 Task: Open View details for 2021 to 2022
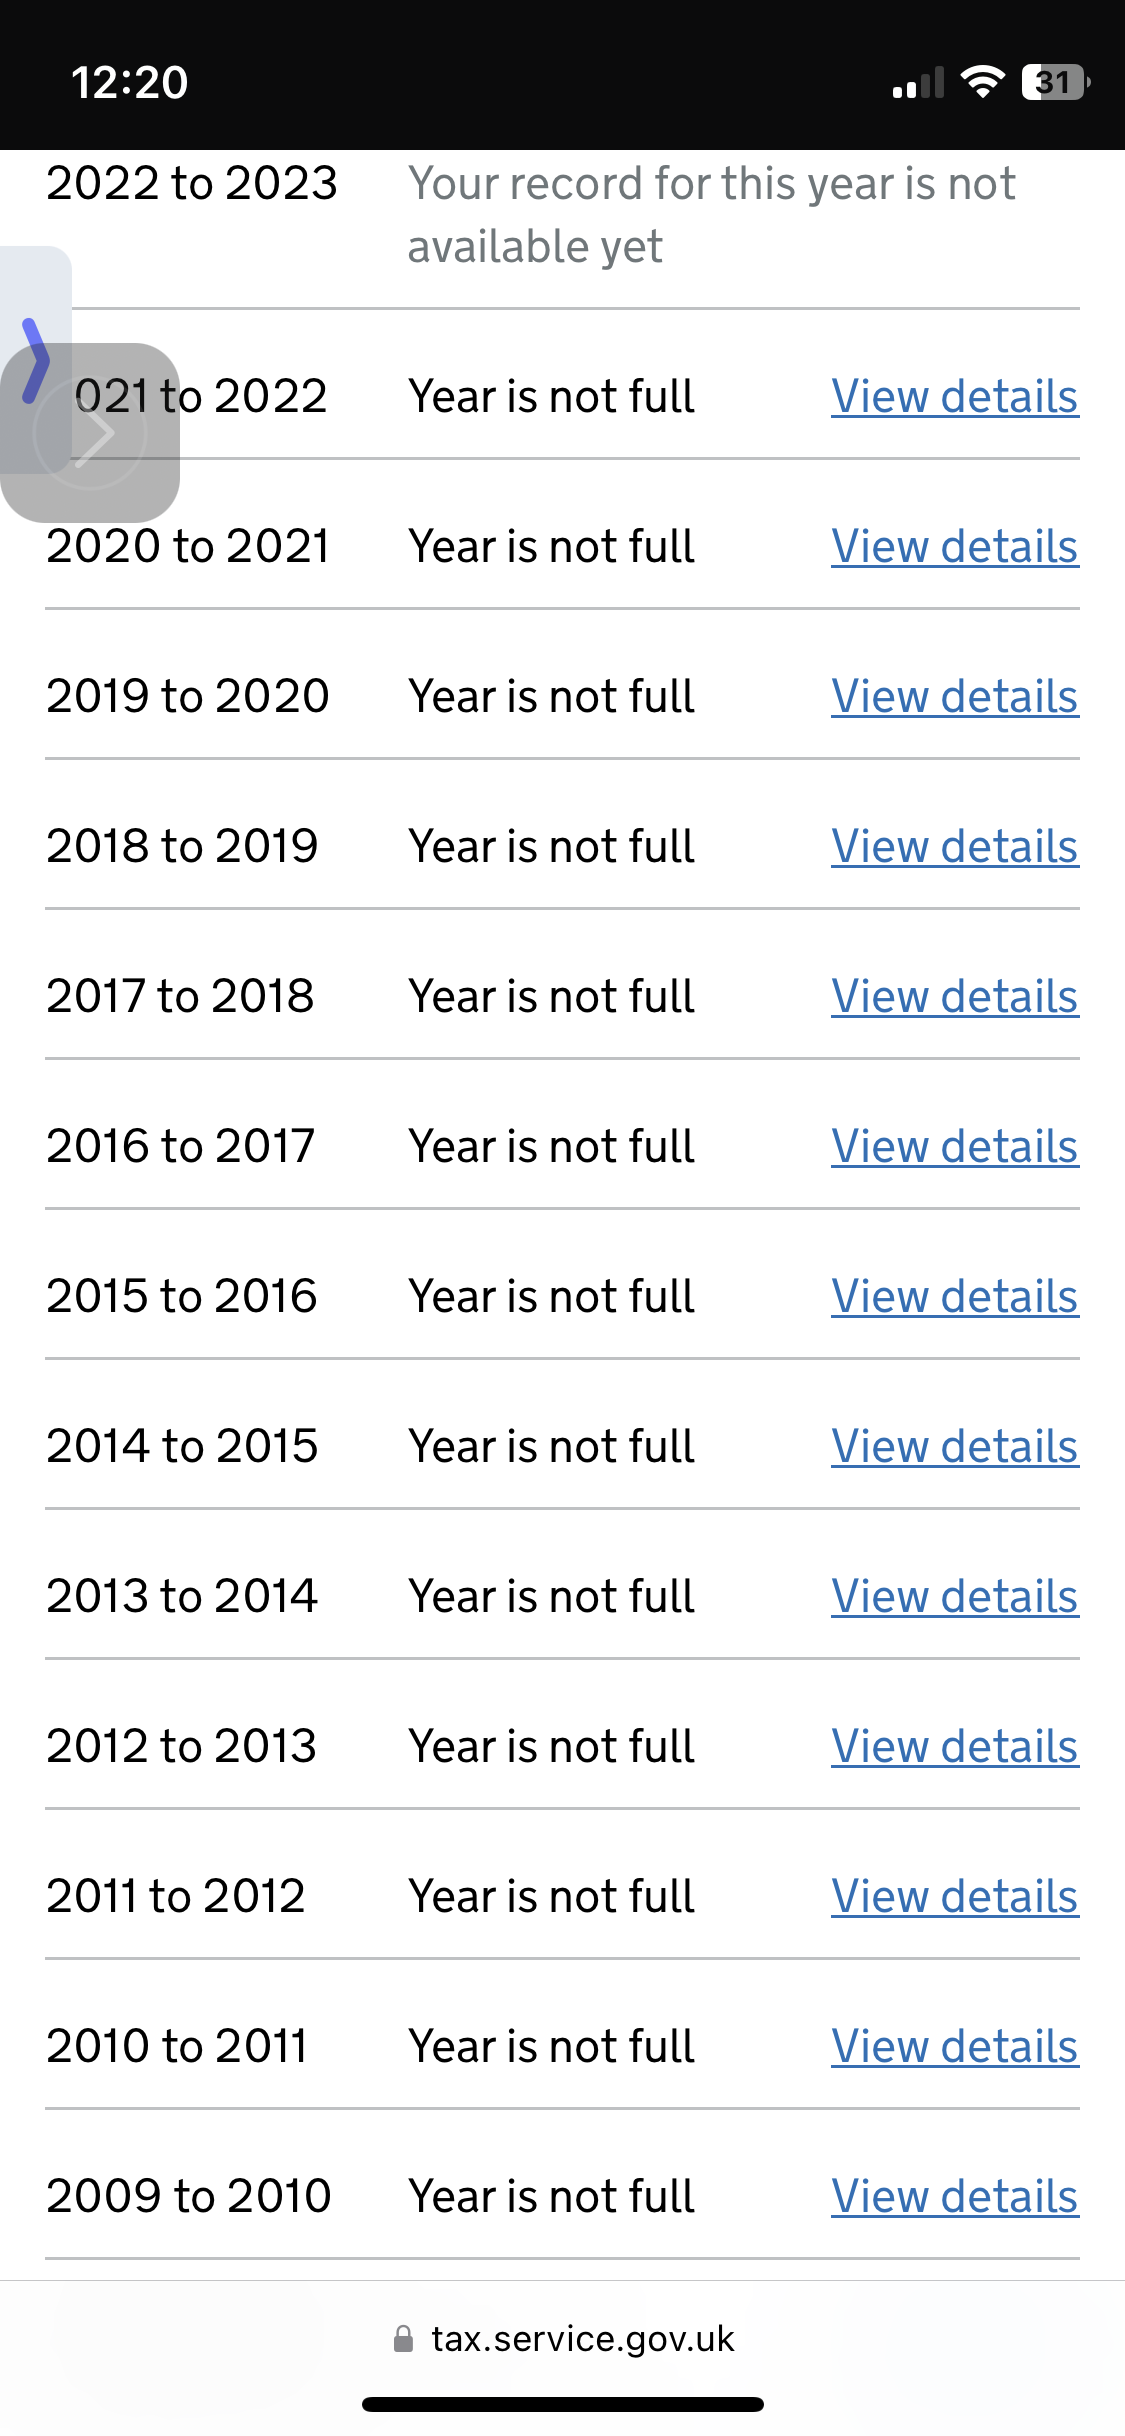click(x=954, y=397)
